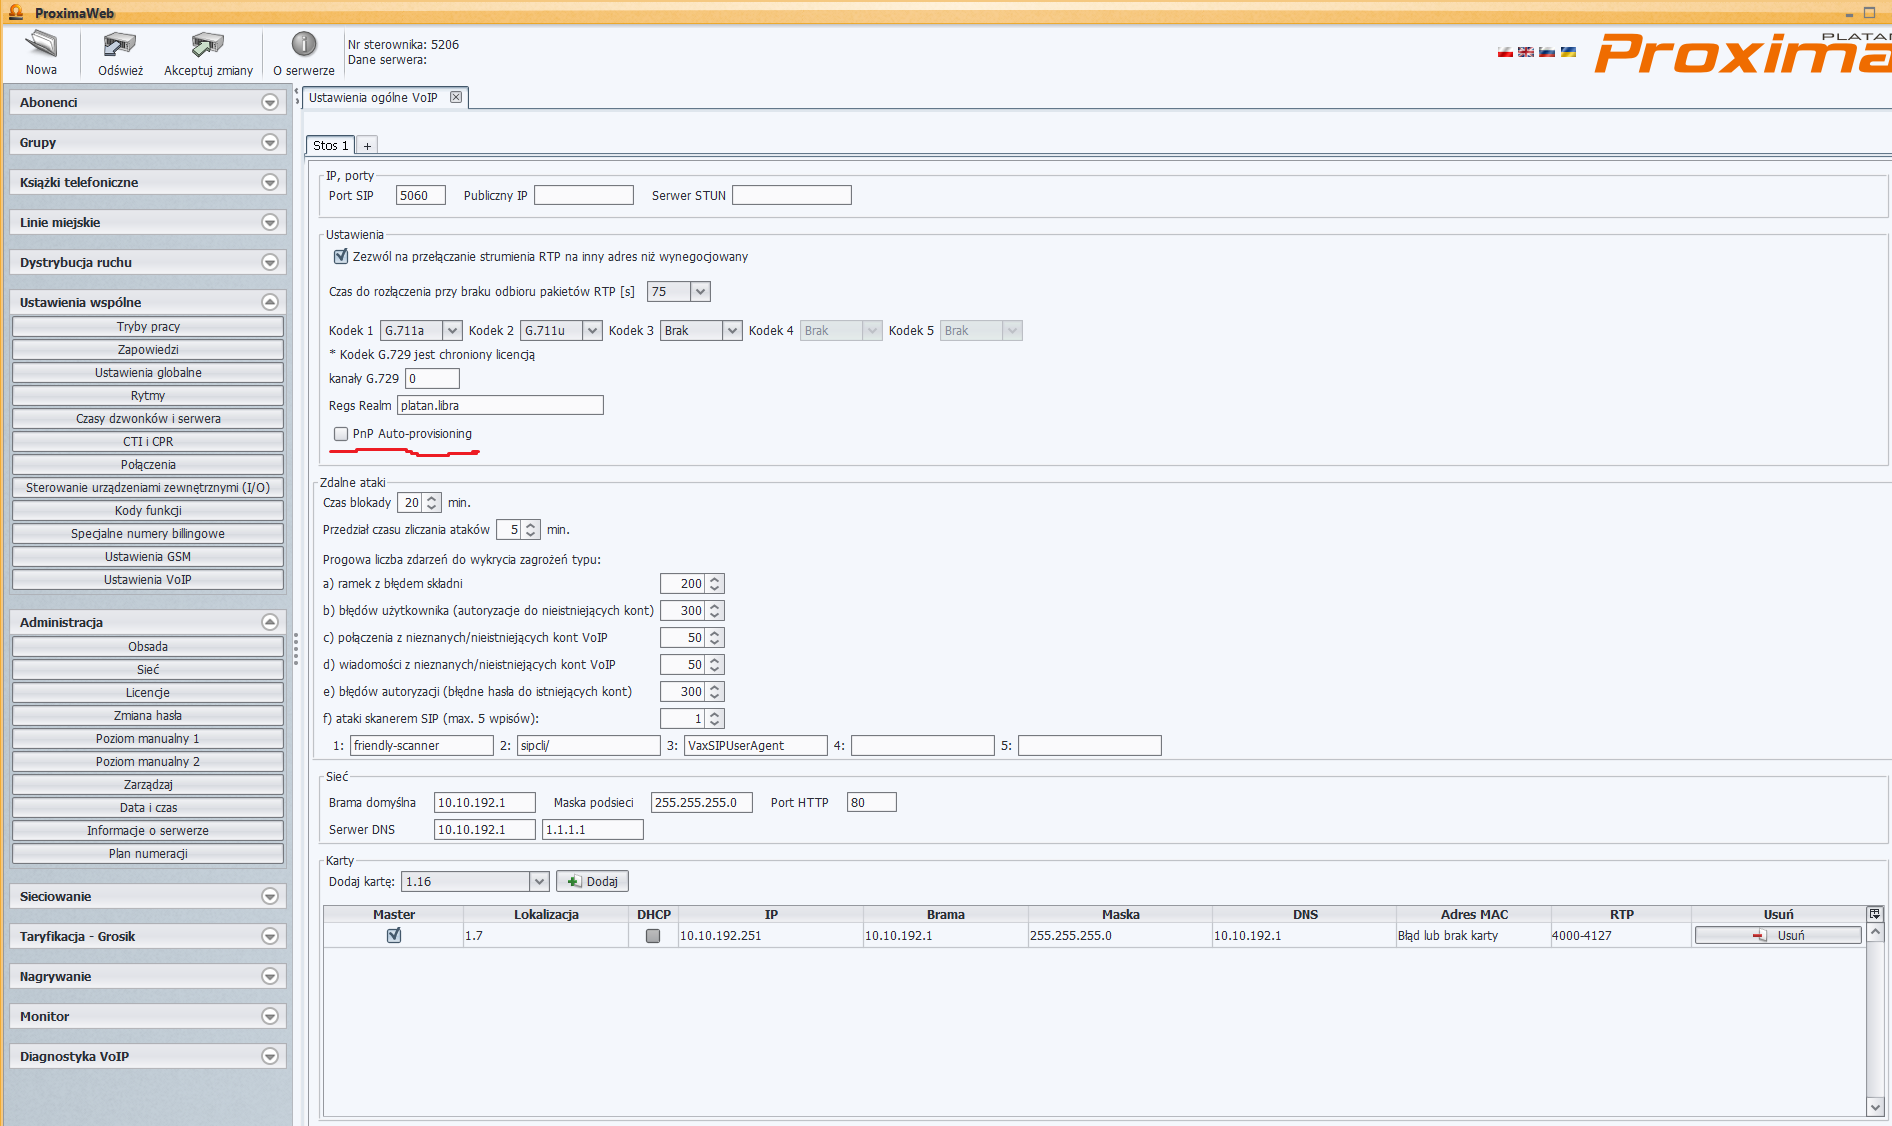Click the Port SIP input field
1892x1126 pixels.
[420, 196]
